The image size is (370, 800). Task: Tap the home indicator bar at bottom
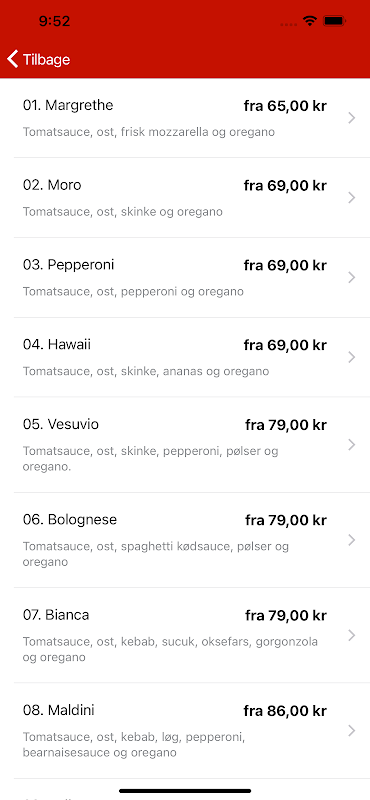tap(185, 791)
